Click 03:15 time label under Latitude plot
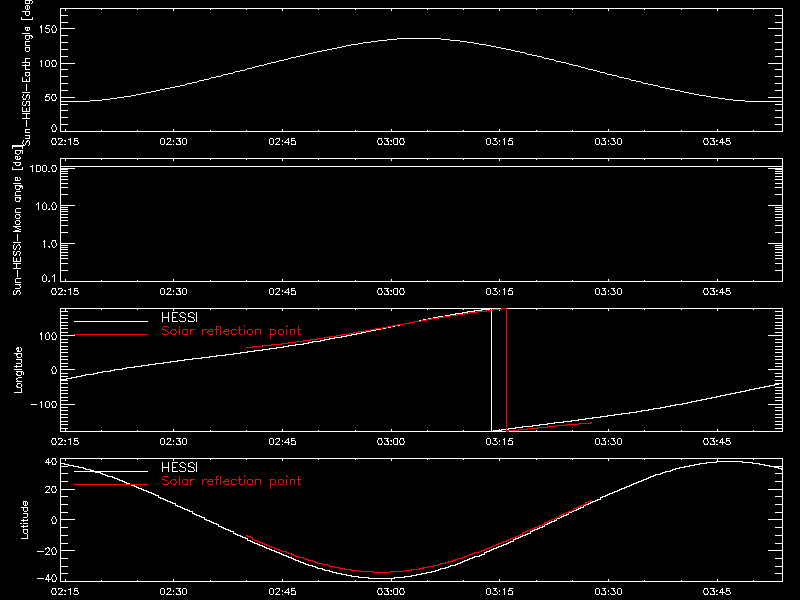The width and height of the screenshot is (800, 600). 499,591
